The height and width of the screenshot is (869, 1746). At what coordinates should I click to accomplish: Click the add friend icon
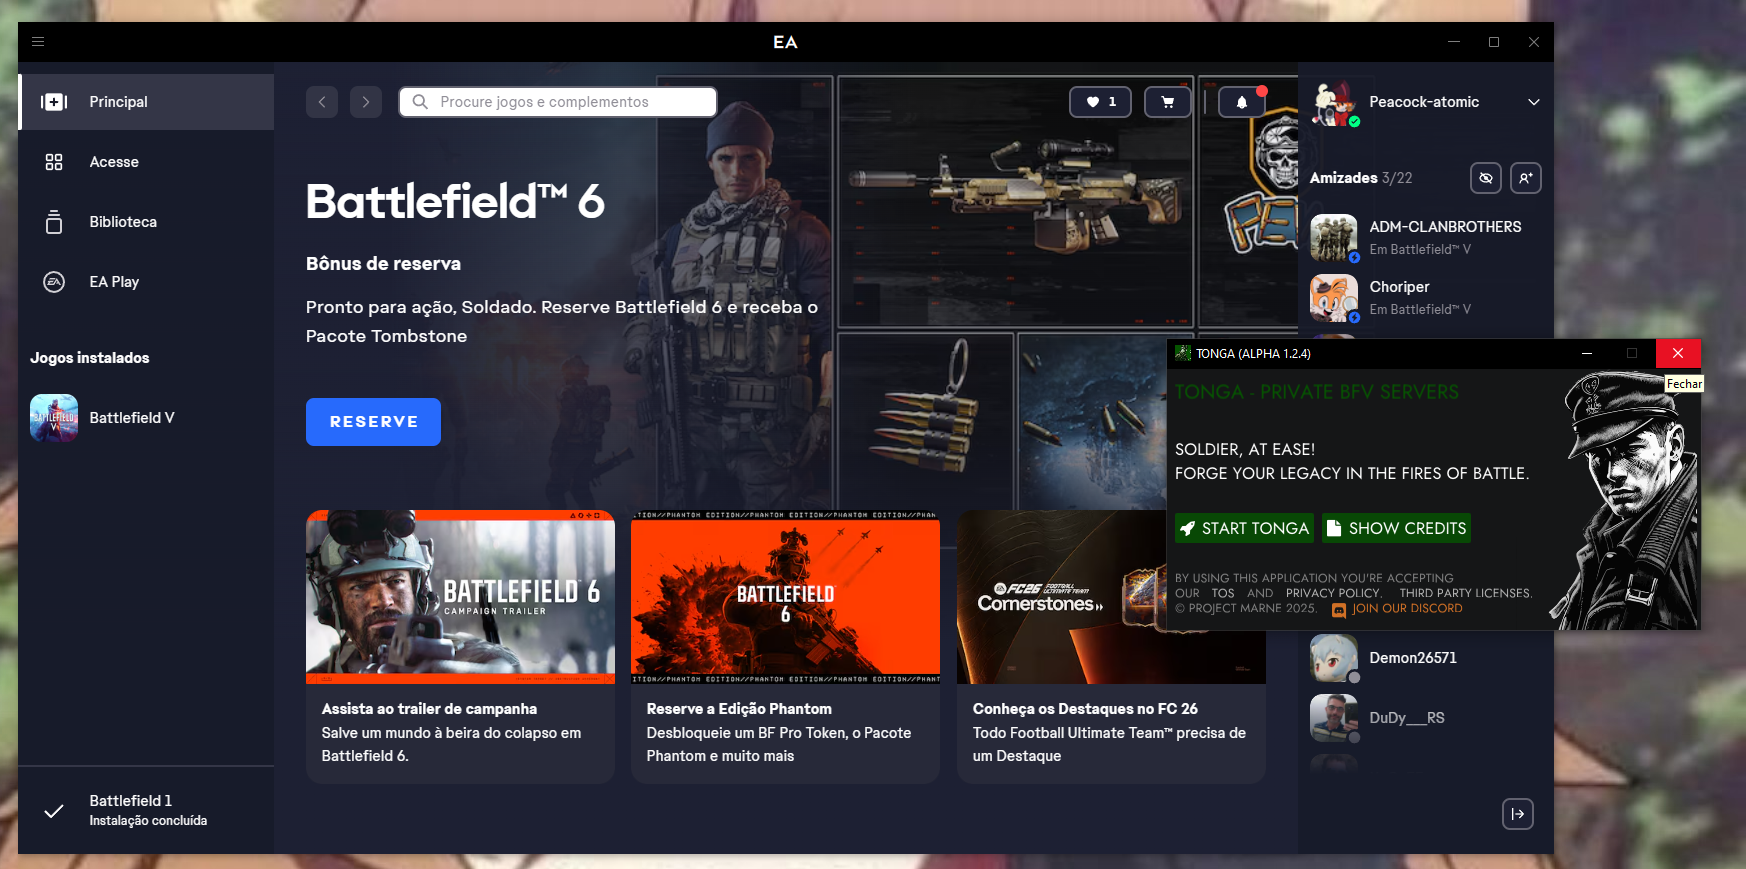click(x=1525, y=178)
